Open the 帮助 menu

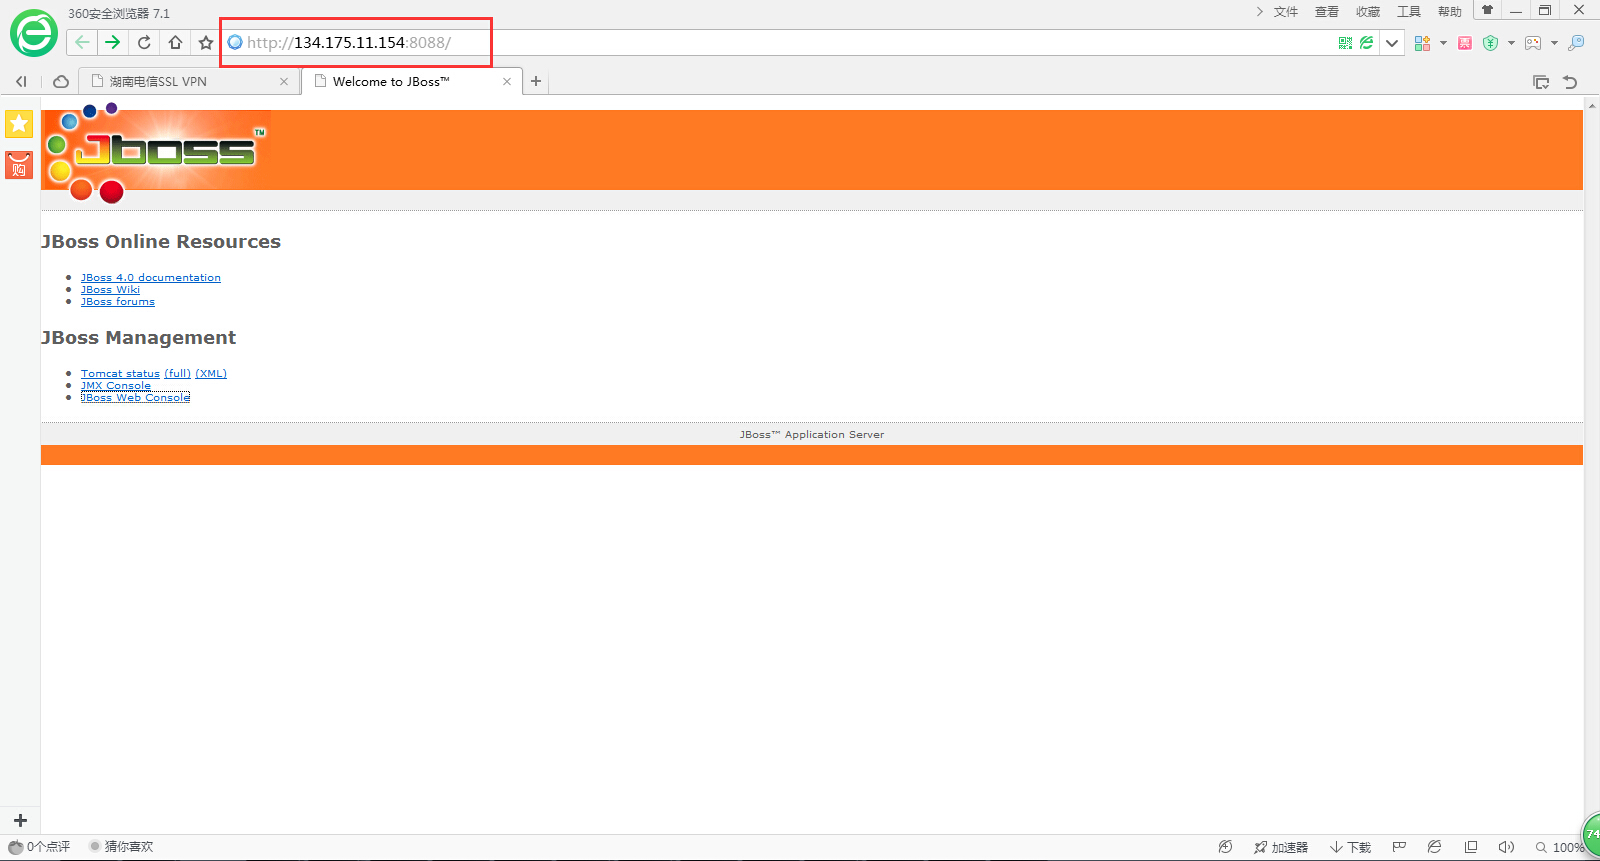tap(1450, 12)
